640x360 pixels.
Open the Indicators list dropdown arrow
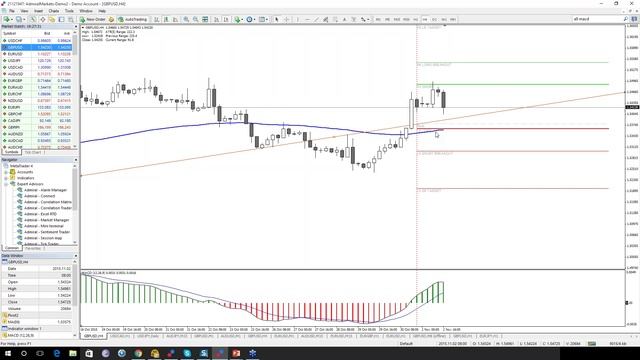tap(242, 19)
